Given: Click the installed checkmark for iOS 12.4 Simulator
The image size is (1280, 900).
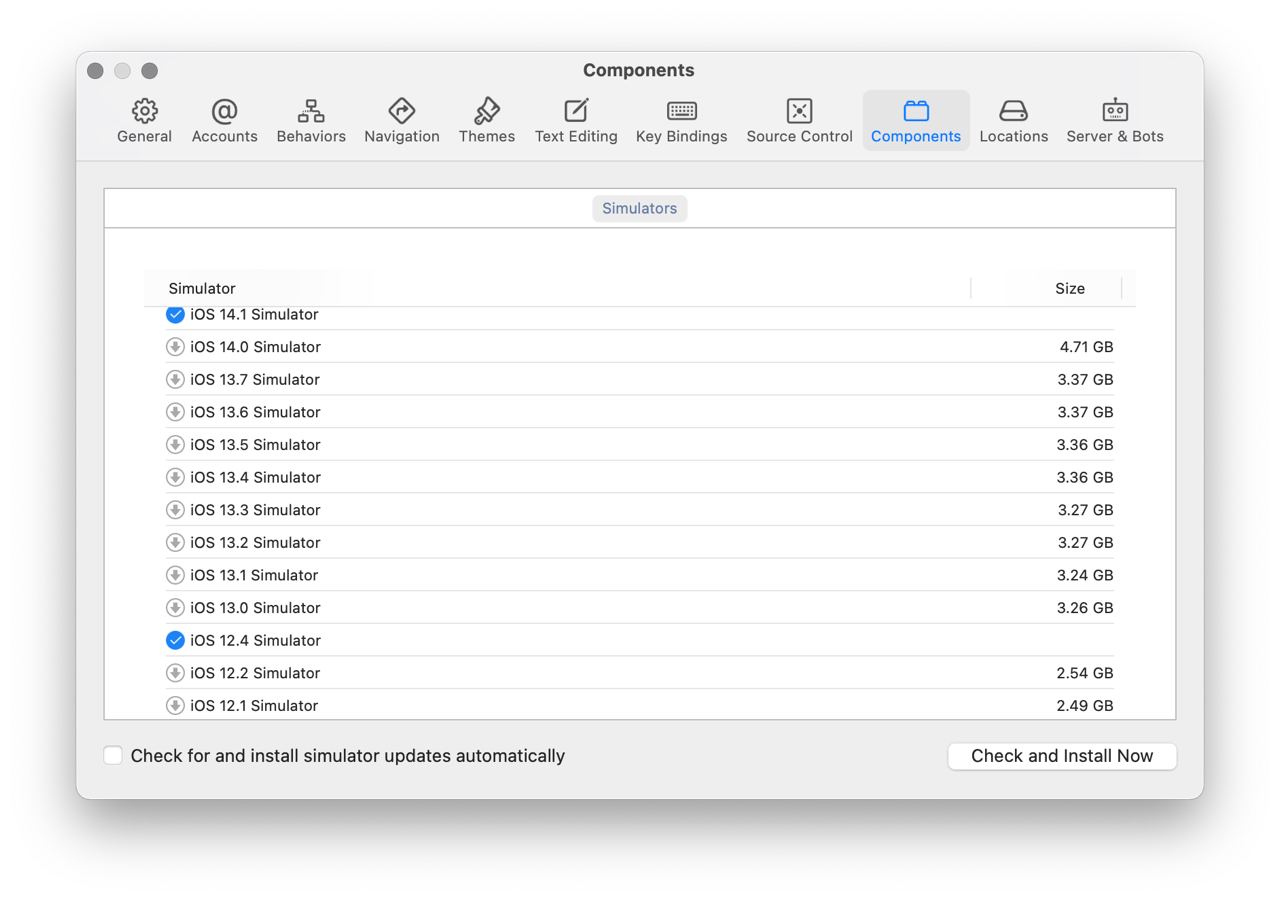Looking at the screenshot, I should click(175, 640).
